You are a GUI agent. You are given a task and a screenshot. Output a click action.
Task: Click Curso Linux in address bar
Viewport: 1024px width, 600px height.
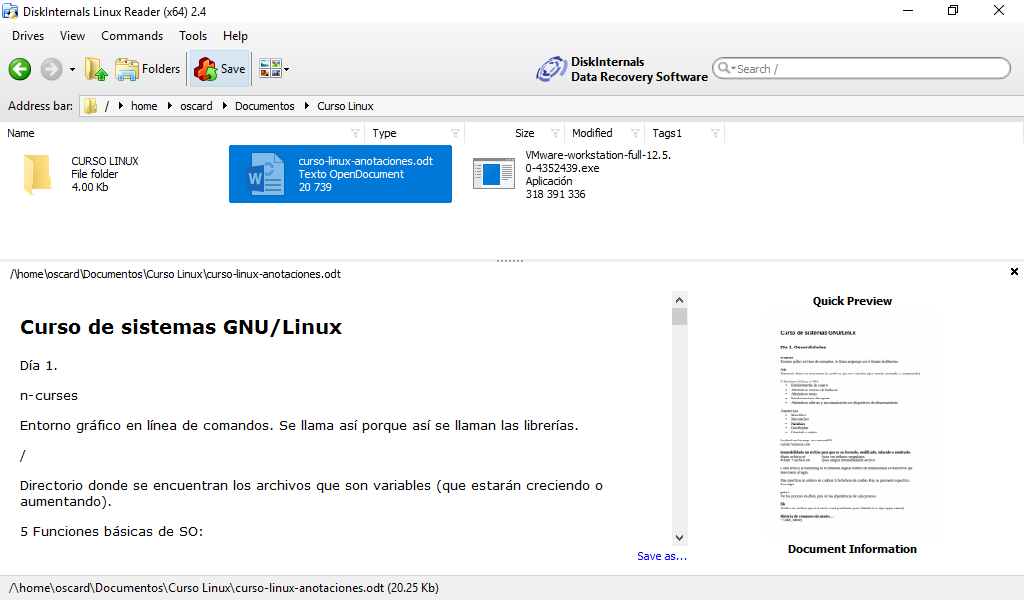click(x=345, y=106)
